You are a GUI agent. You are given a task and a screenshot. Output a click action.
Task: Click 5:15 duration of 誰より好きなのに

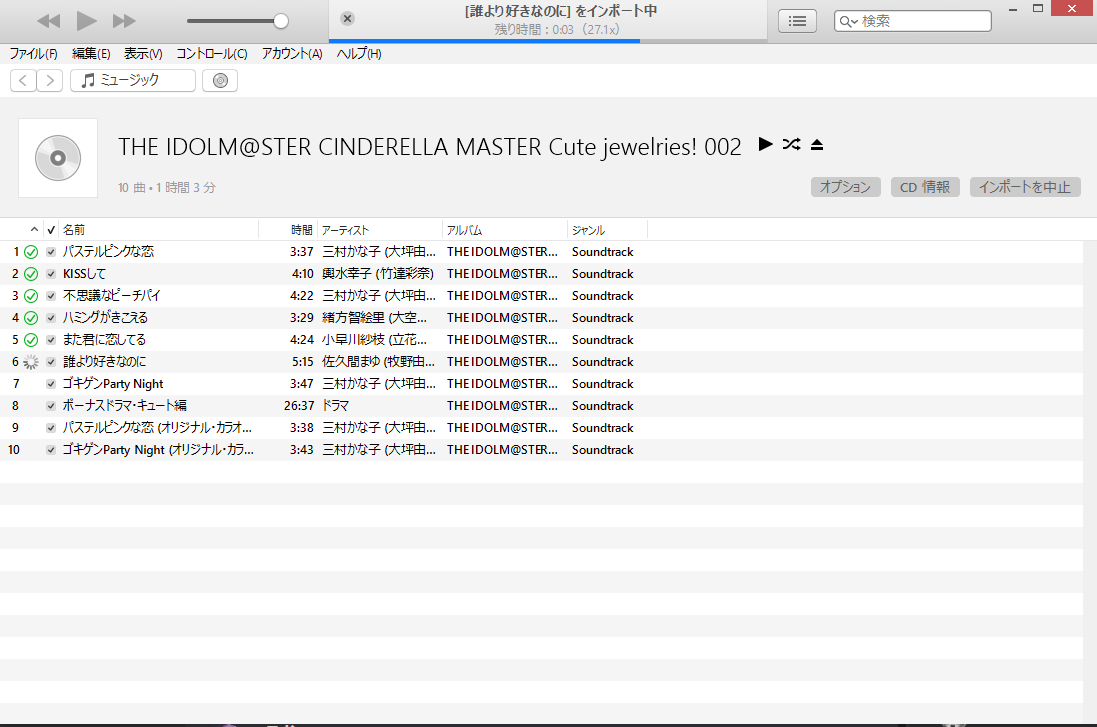(x=303, y=362)
